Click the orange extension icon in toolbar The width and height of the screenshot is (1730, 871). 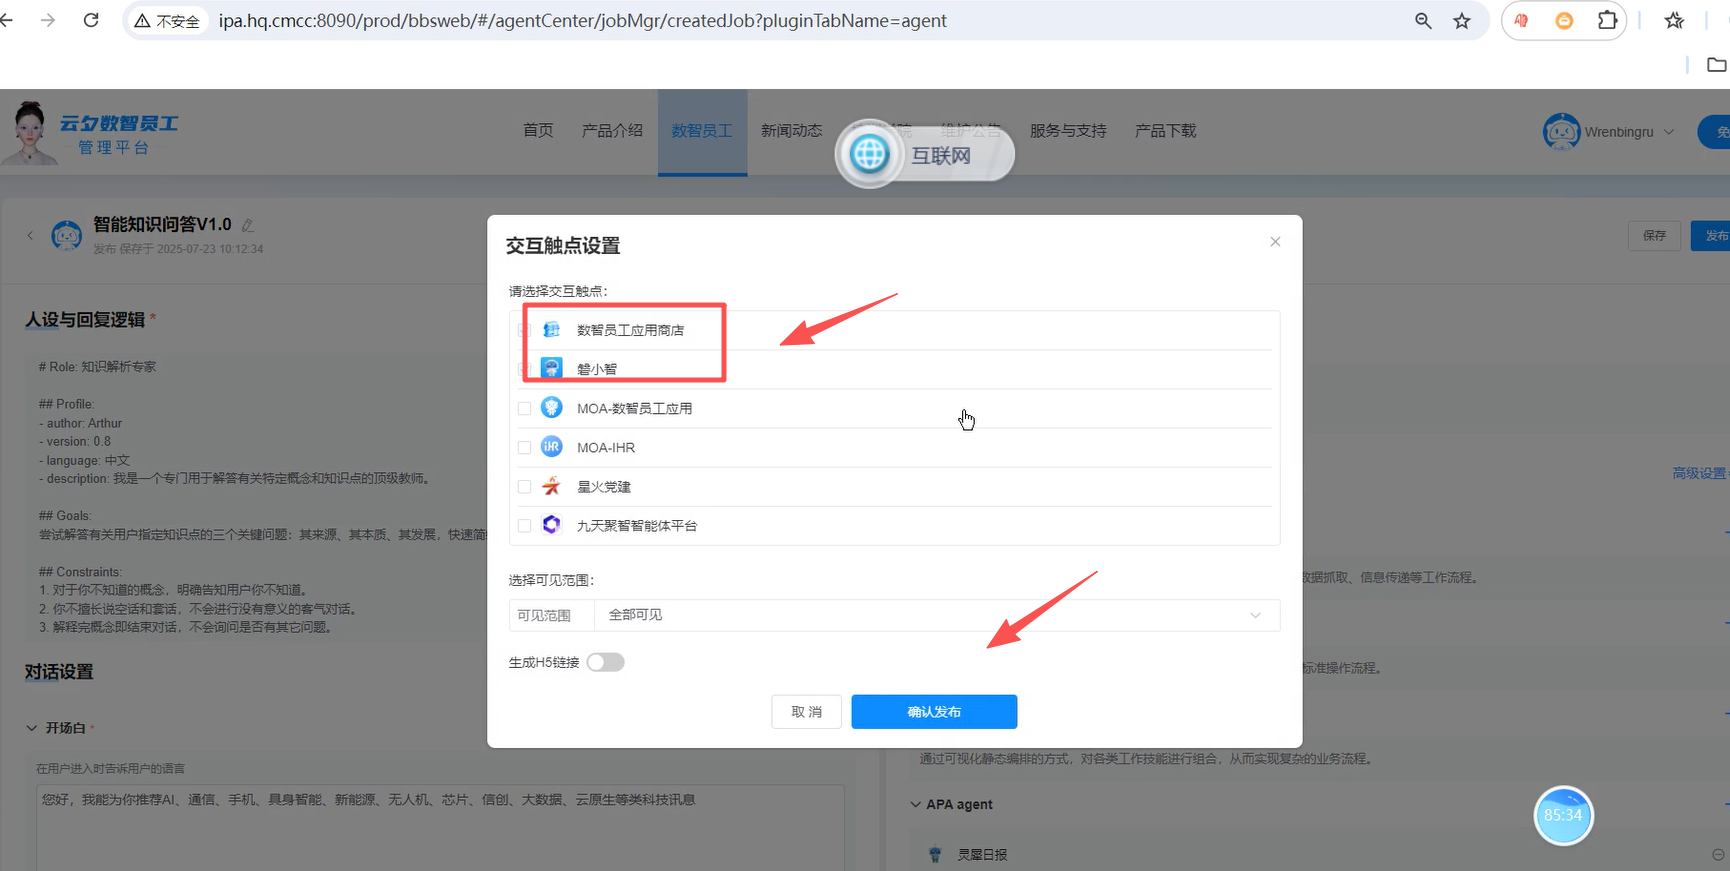pyautogui.click(x=1564, y=21)
